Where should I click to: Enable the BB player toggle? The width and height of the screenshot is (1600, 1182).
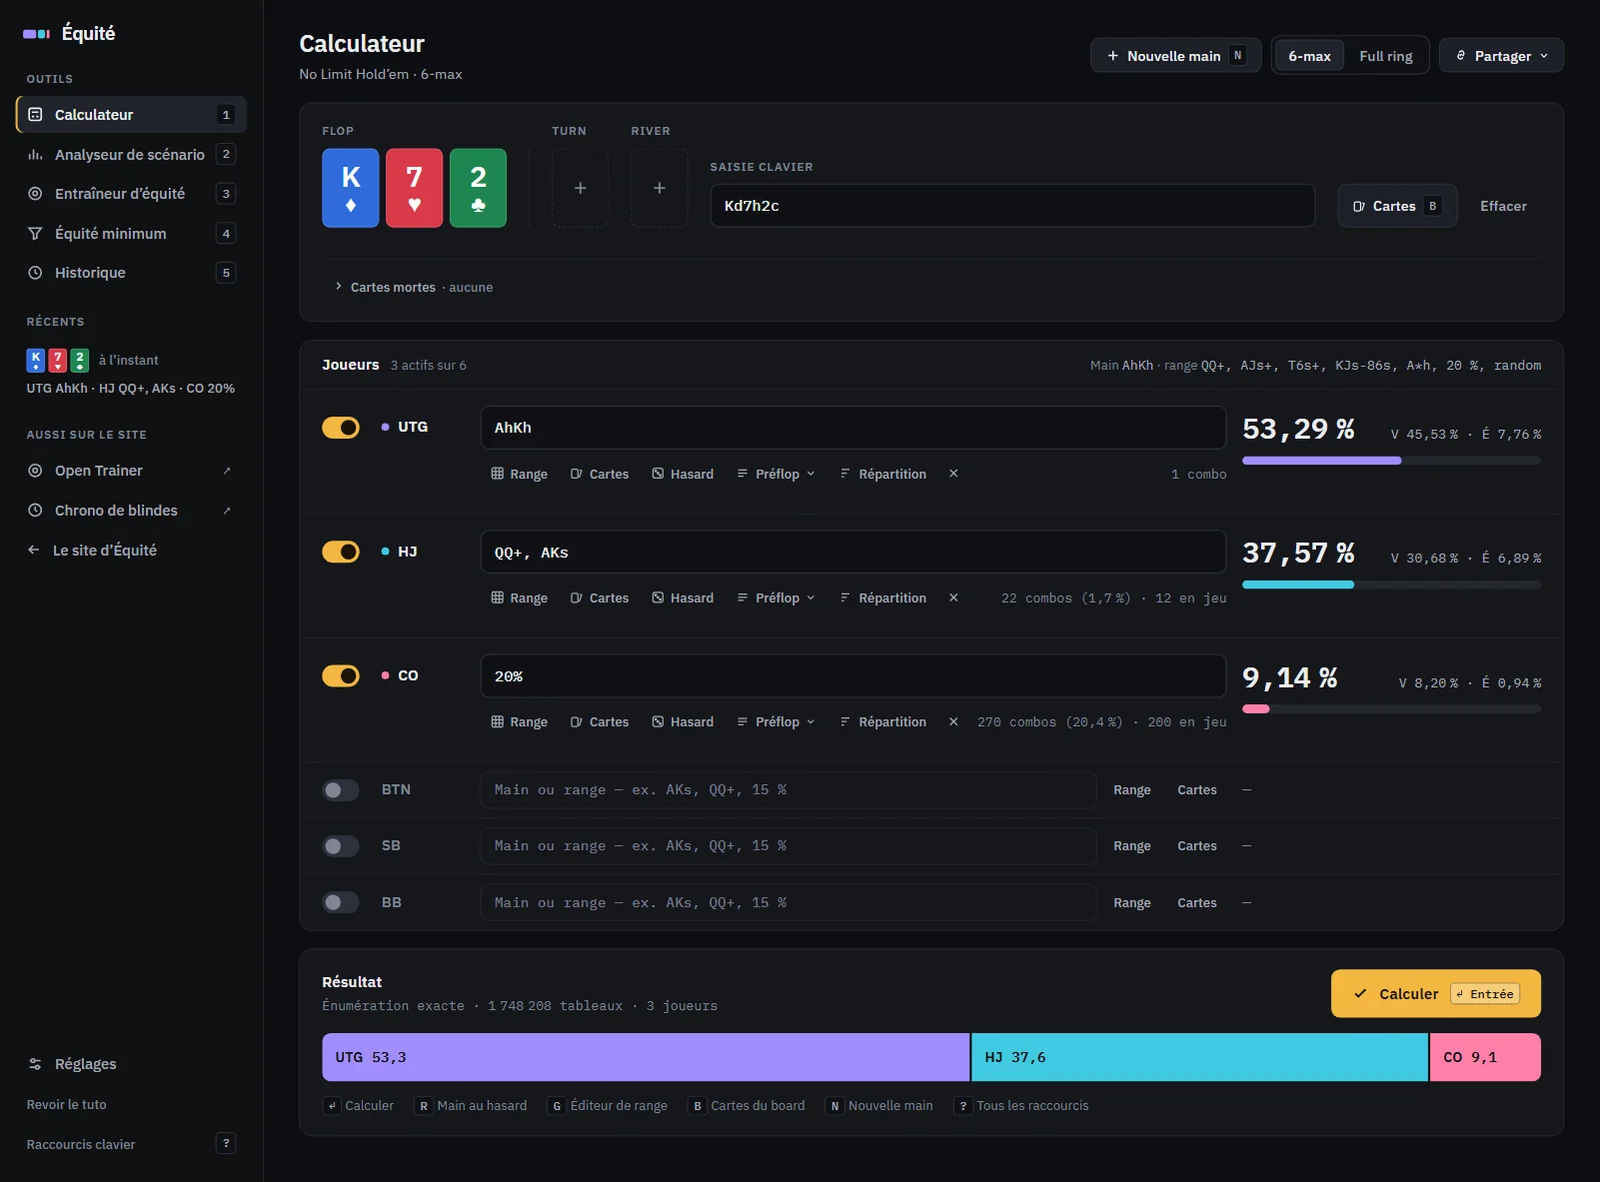pyautogui.click(x=341, y=903)
